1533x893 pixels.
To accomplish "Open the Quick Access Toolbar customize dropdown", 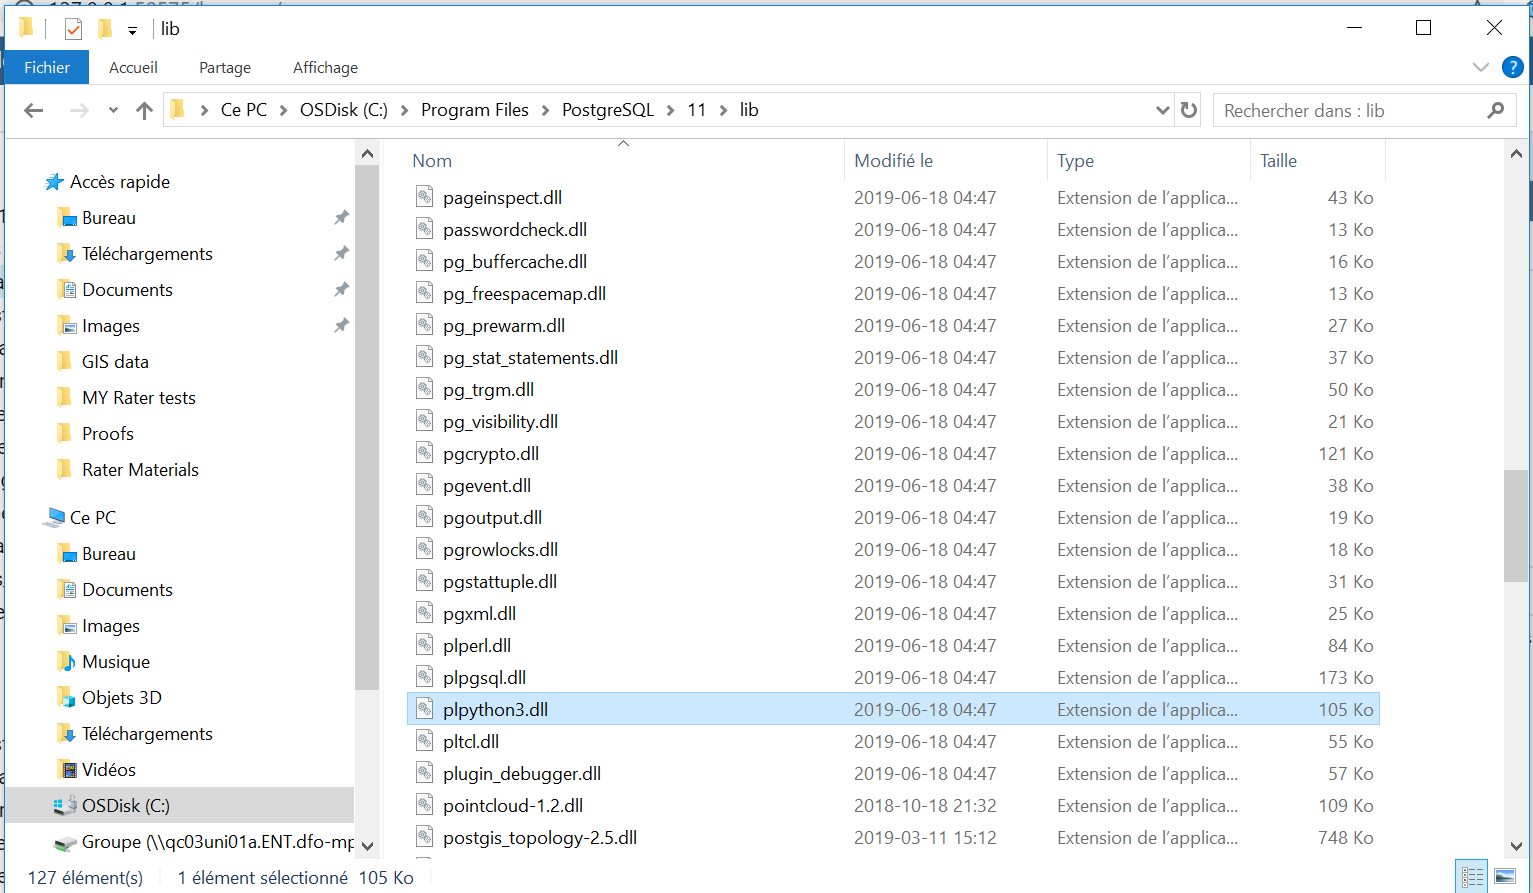I will click(132, 30).
